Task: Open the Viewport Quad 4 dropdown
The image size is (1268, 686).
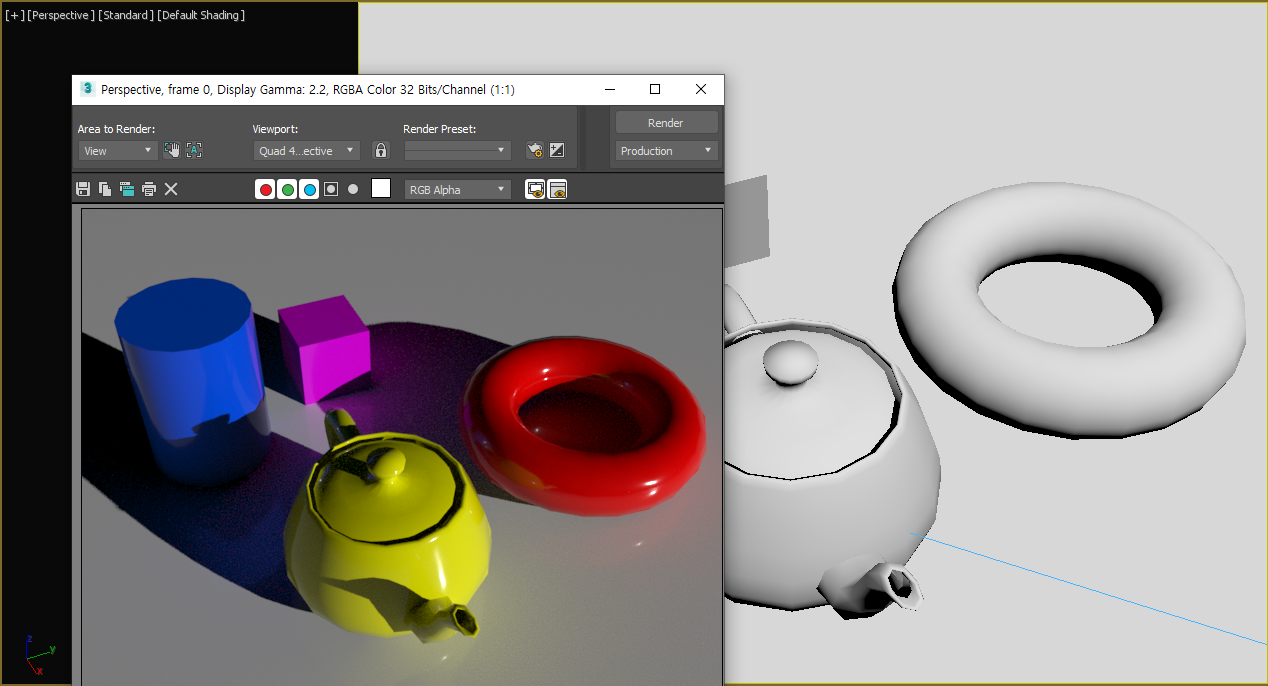Action: click(x=307, y=151)
